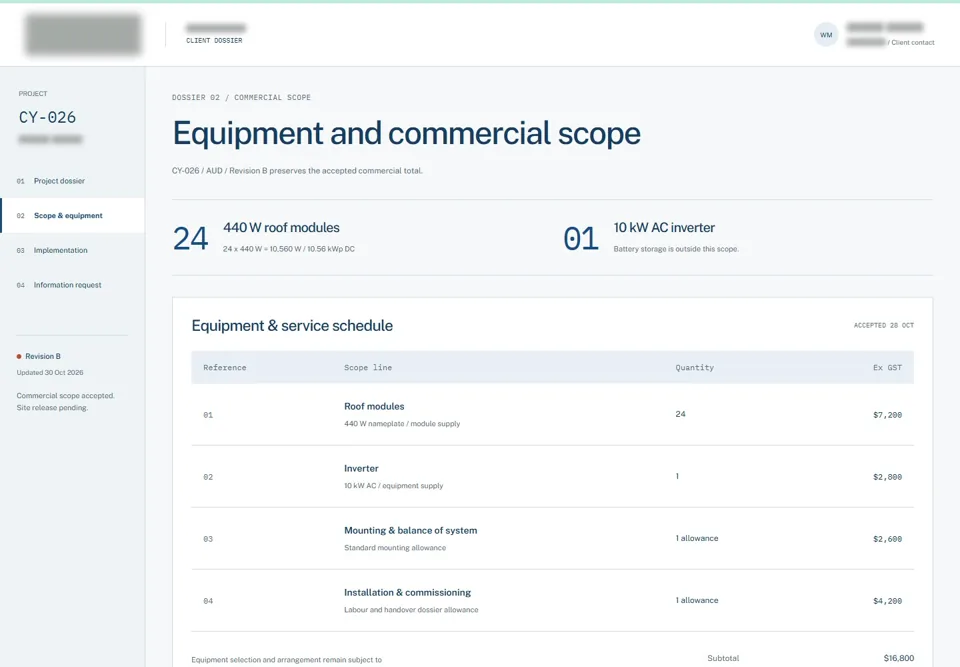The height and width of the screenshot is (667, 960).
Task: Click the Equipment and commercial scope heading
Action: [407, 133]
